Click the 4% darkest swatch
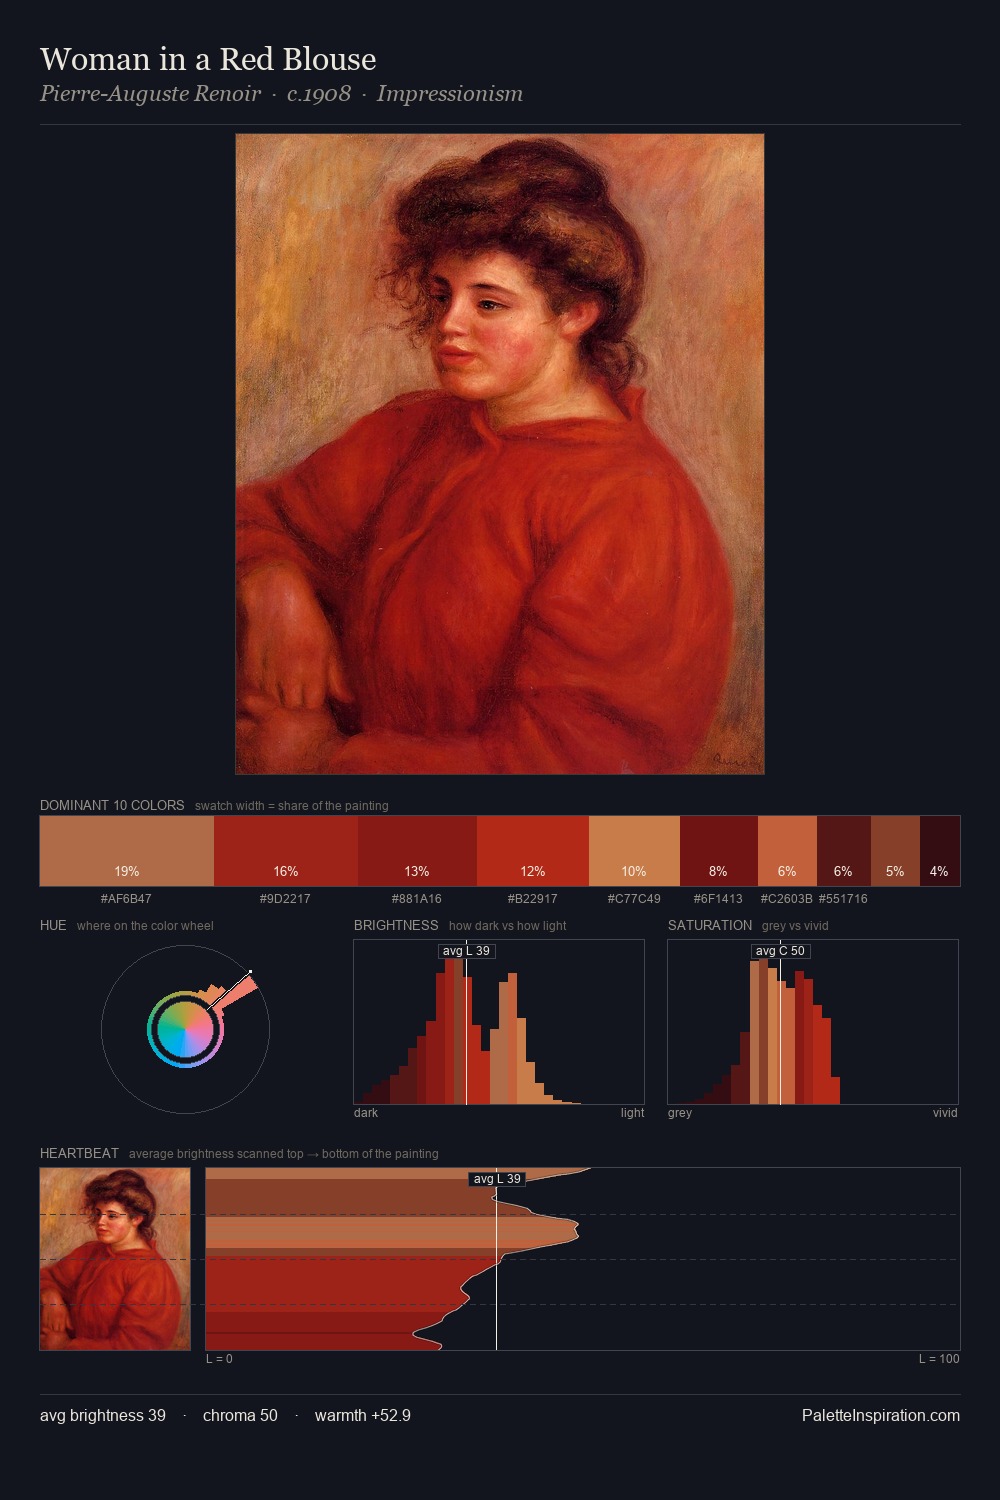 pyautogui.click(x=940, y=851)
